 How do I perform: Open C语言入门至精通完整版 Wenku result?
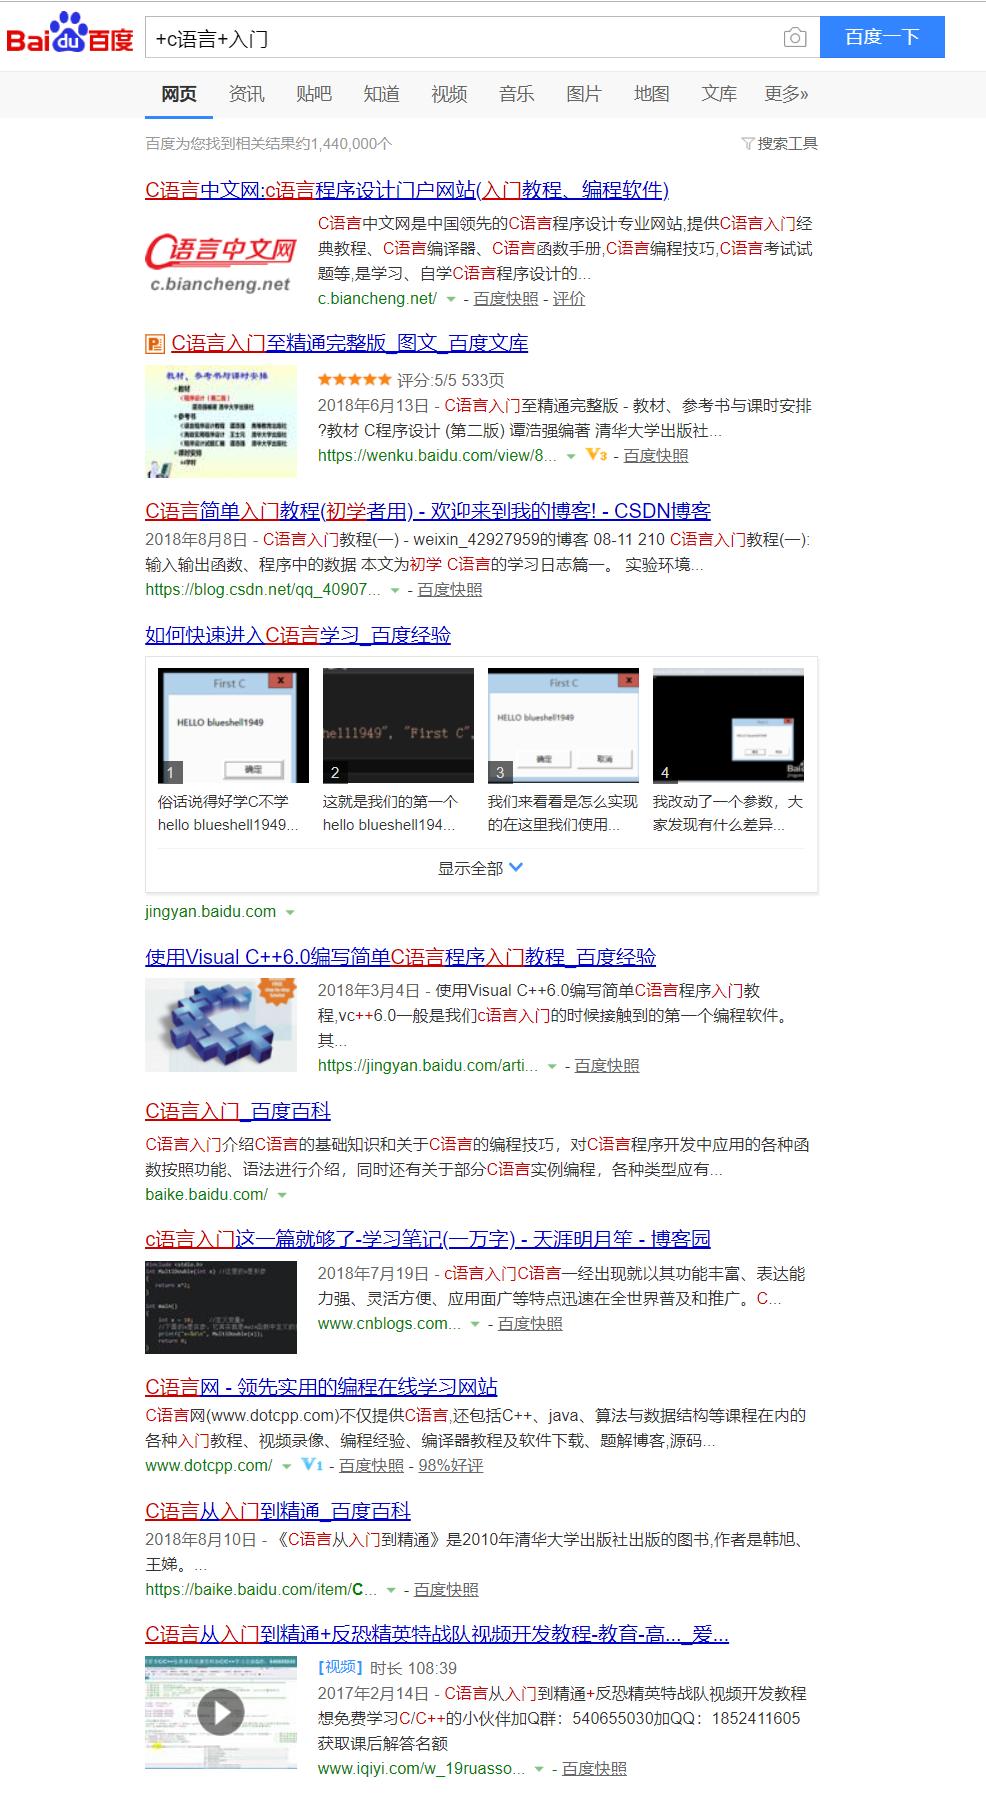[x=349, y=343]
